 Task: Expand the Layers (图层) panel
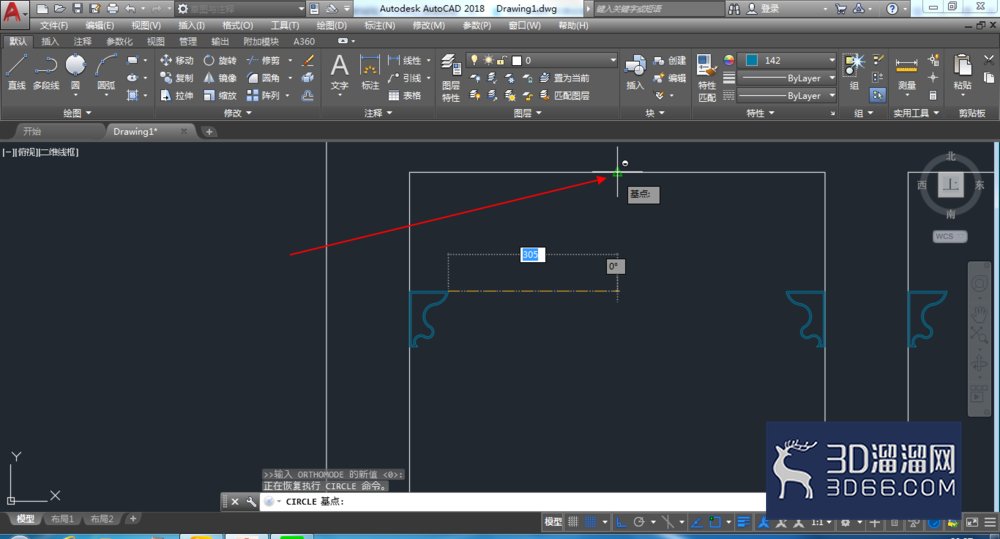[527, 113]
